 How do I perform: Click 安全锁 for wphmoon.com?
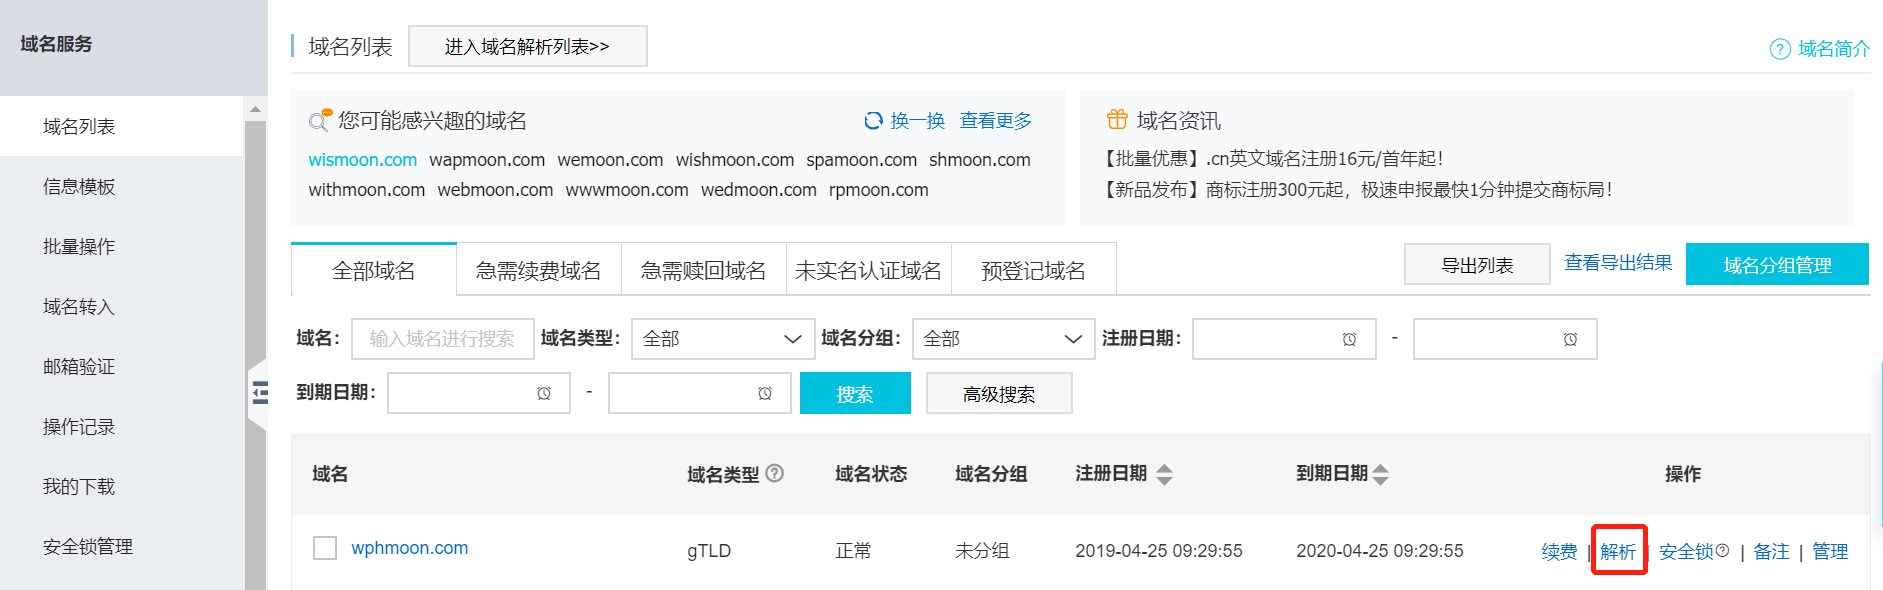click(1686, 551)
